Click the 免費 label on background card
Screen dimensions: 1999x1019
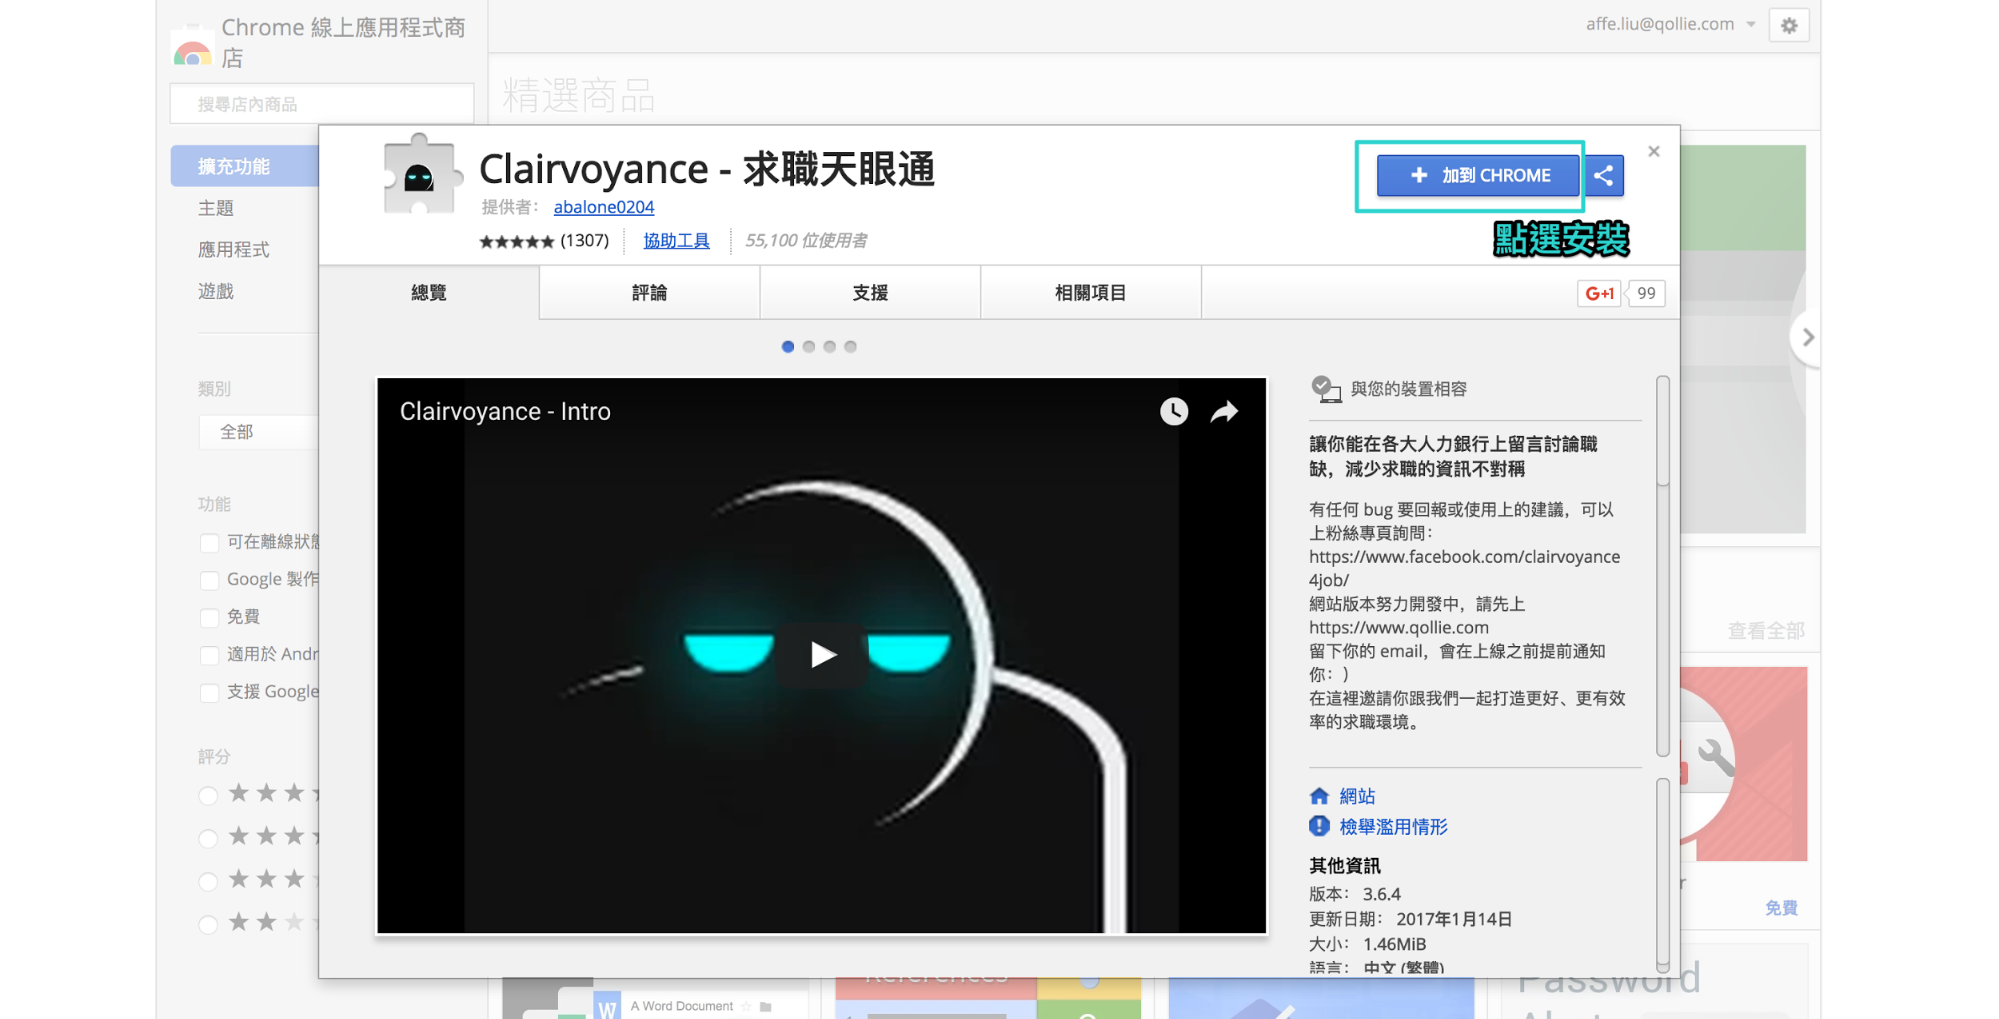pyautogui.click(x=1781, y=908)
